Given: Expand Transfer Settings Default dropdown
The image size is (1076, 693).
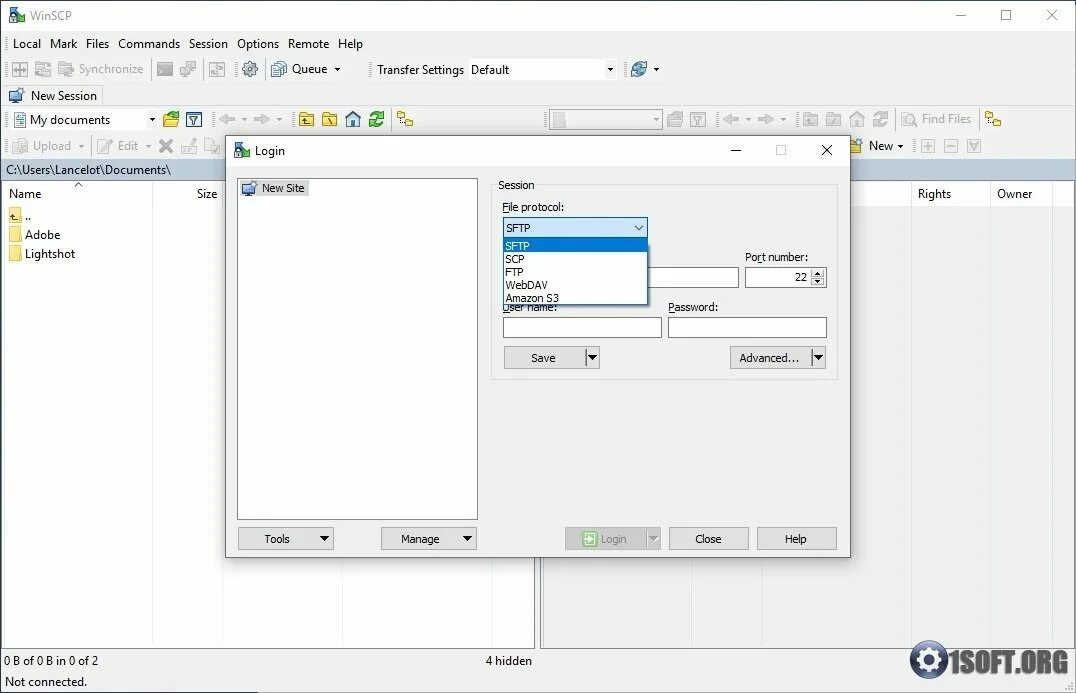Looking at the screenshot, I should click(x=610, y=69).
